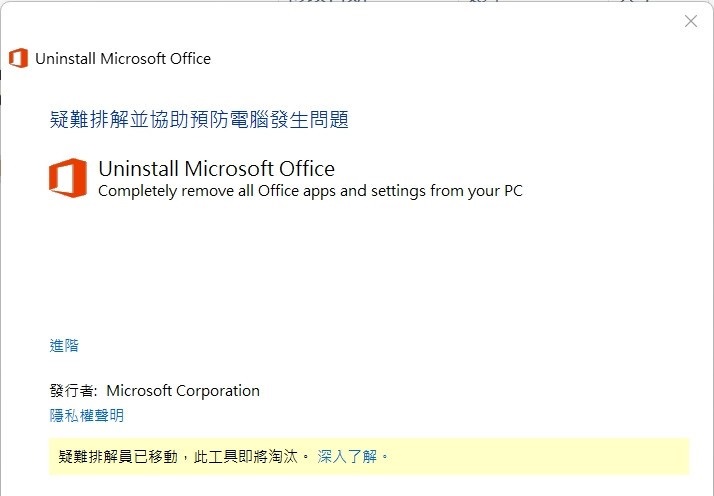
Task: Click the Microsoft Corporation publisher name
Action: [x=183, y=391]
